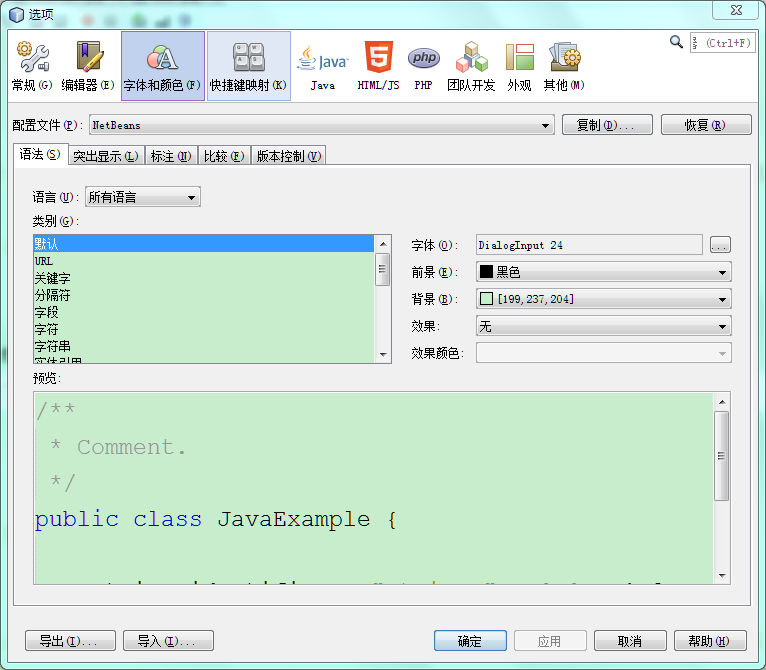Open the PHP options category
The width and height of the screenshot is (766, 670).
[423, 66]
